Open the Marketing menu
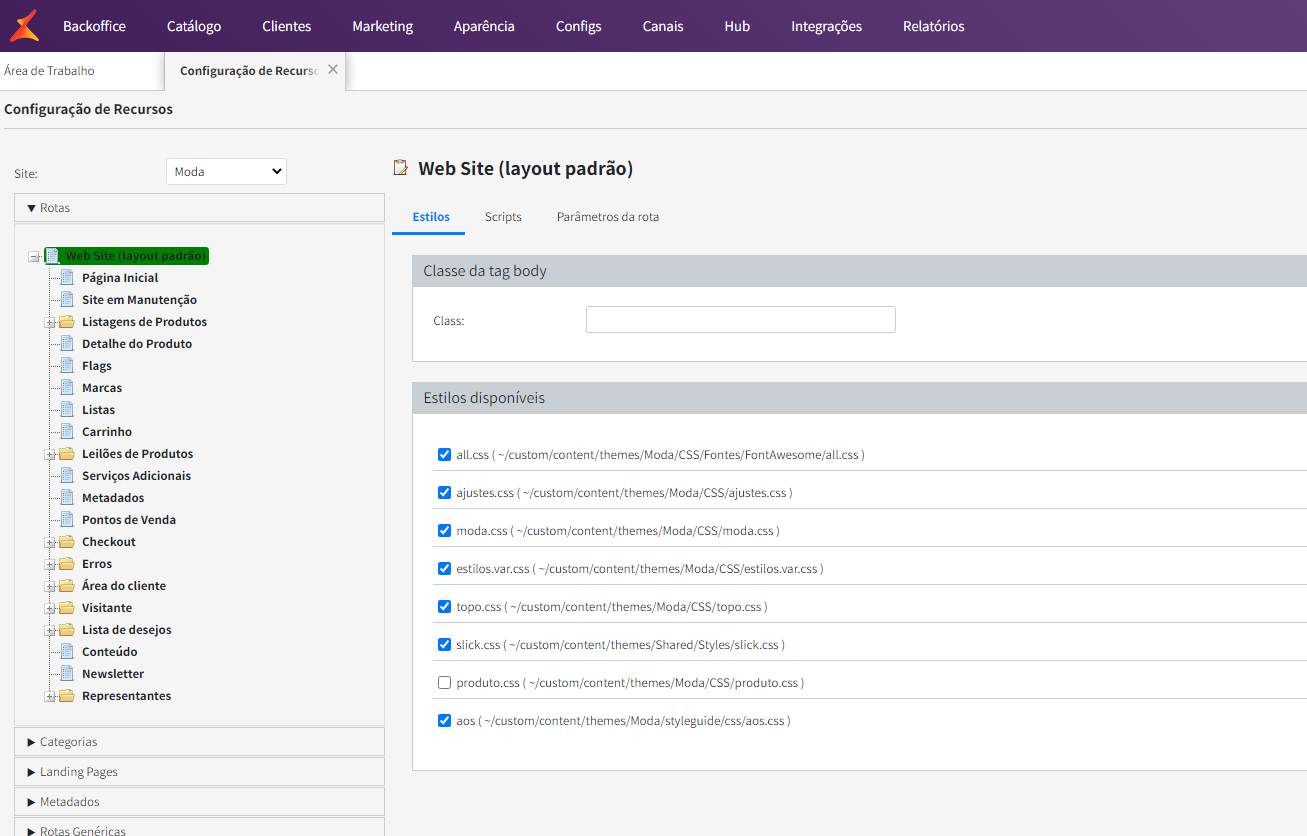 coord(382,26)
